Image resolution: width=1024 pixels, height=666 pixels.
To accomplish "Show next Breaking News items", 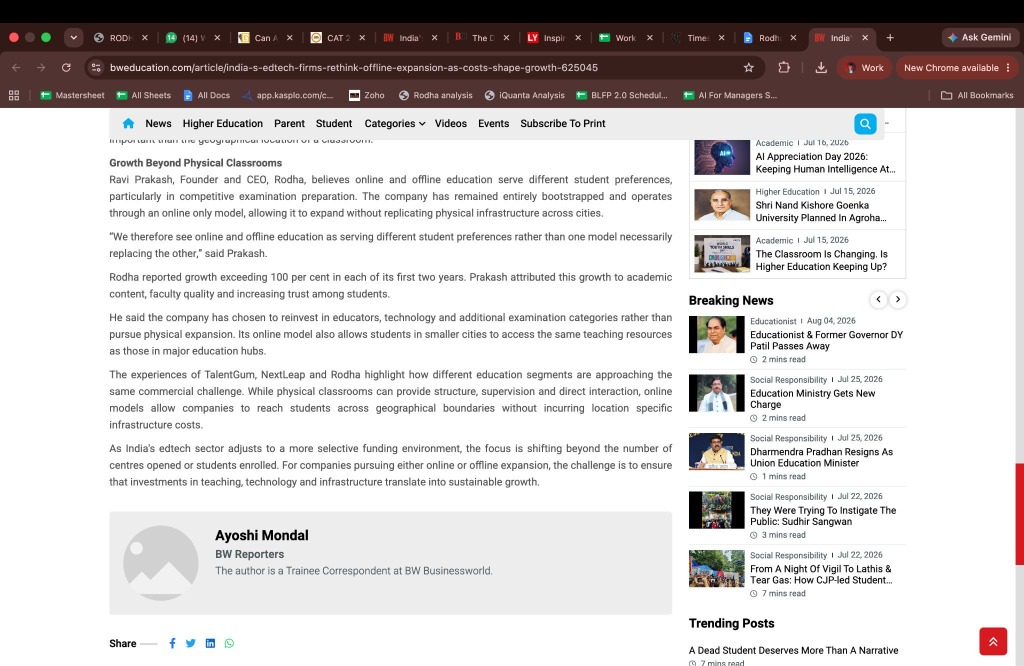I will point(898,299).
